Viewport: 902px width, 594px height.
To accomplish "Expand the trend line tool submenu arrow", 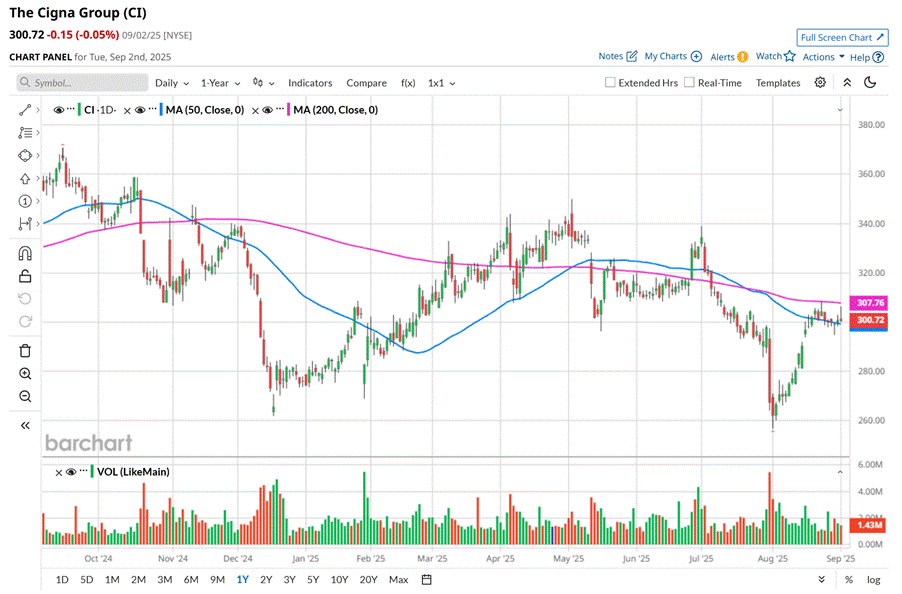I will (x=38, y=110).
